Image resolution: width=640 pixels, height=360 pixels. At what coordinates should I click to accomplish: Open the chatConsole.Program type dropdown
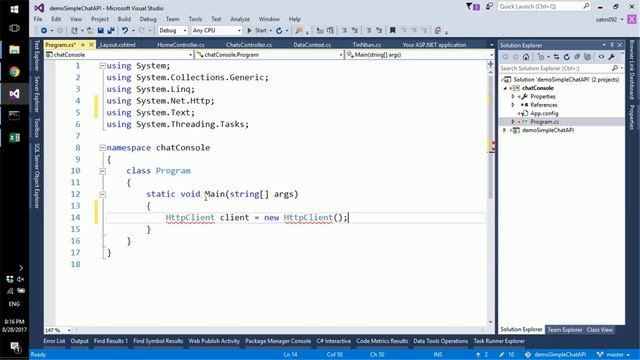click(269, 55)
